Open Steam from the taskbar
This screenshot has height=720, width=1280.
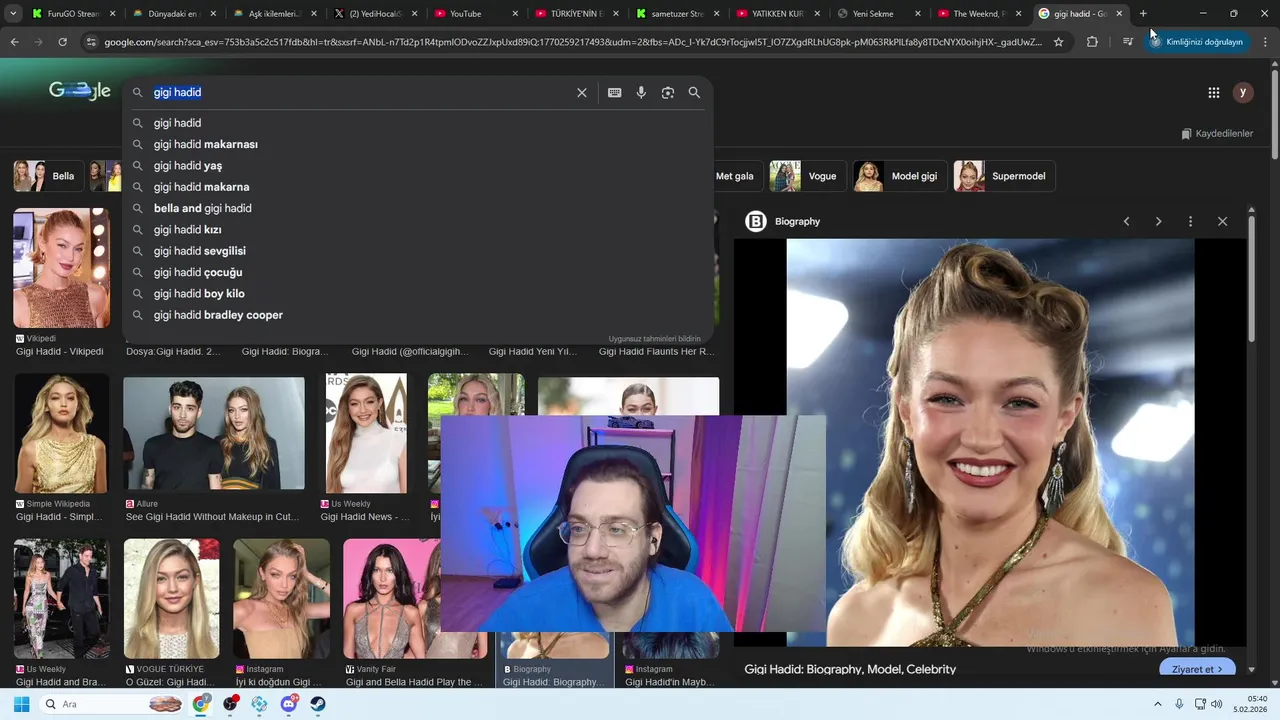pos(318,704)
